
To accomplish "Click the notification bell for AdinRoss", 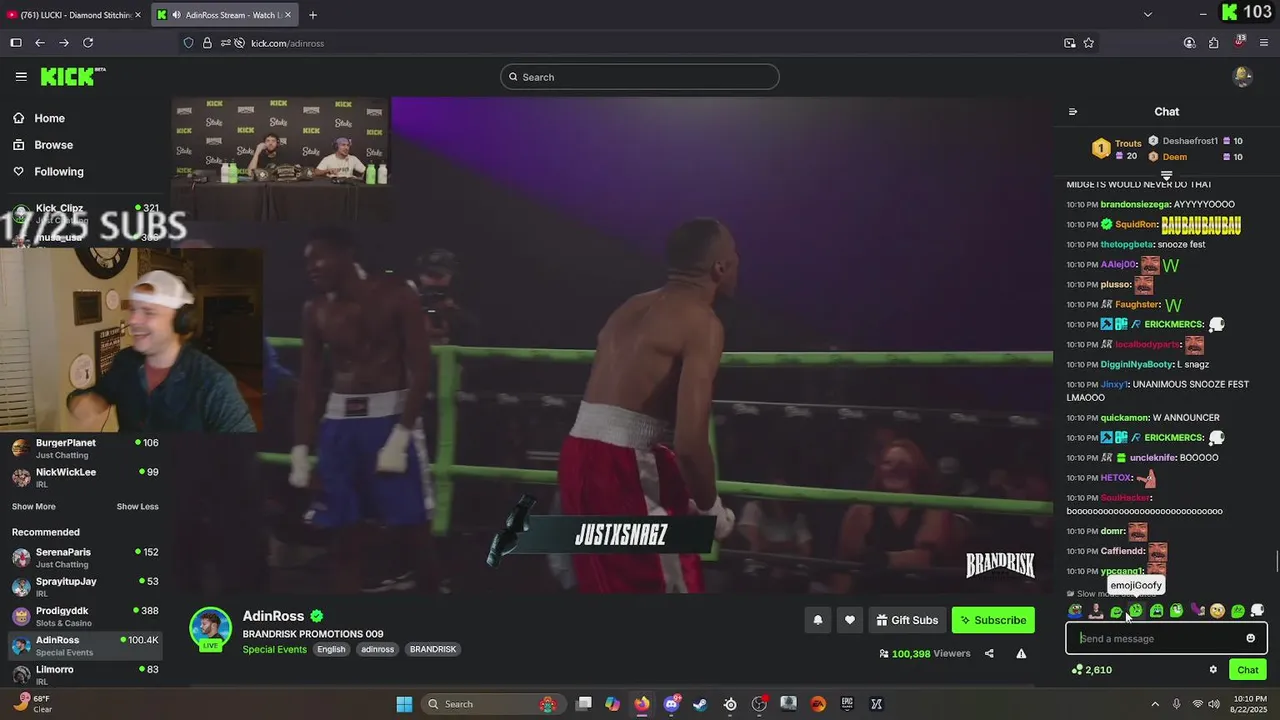I will [x=817, y=620].
